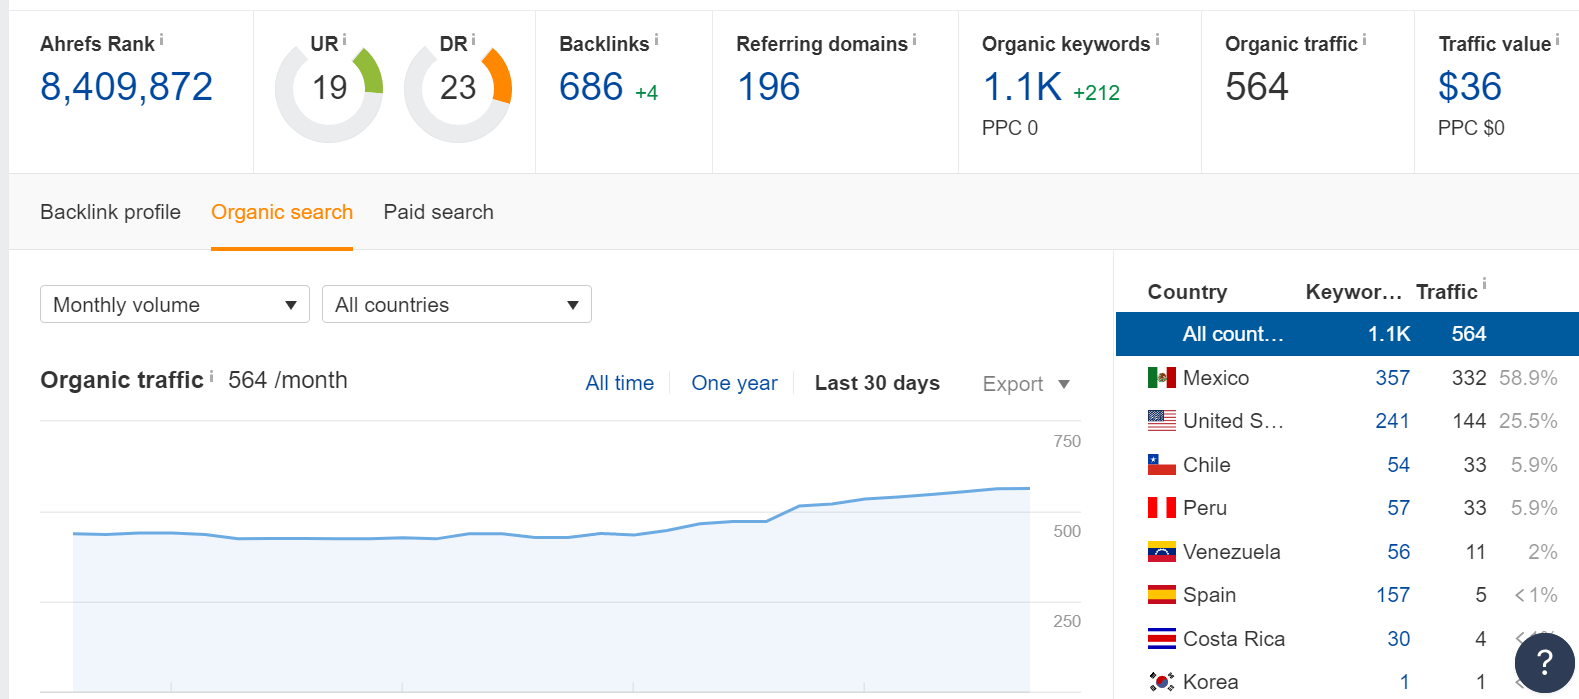This screenshot has height=699, width=1579.
Task: Click the Peru flag icon
Action: [x=1161, y=508]
